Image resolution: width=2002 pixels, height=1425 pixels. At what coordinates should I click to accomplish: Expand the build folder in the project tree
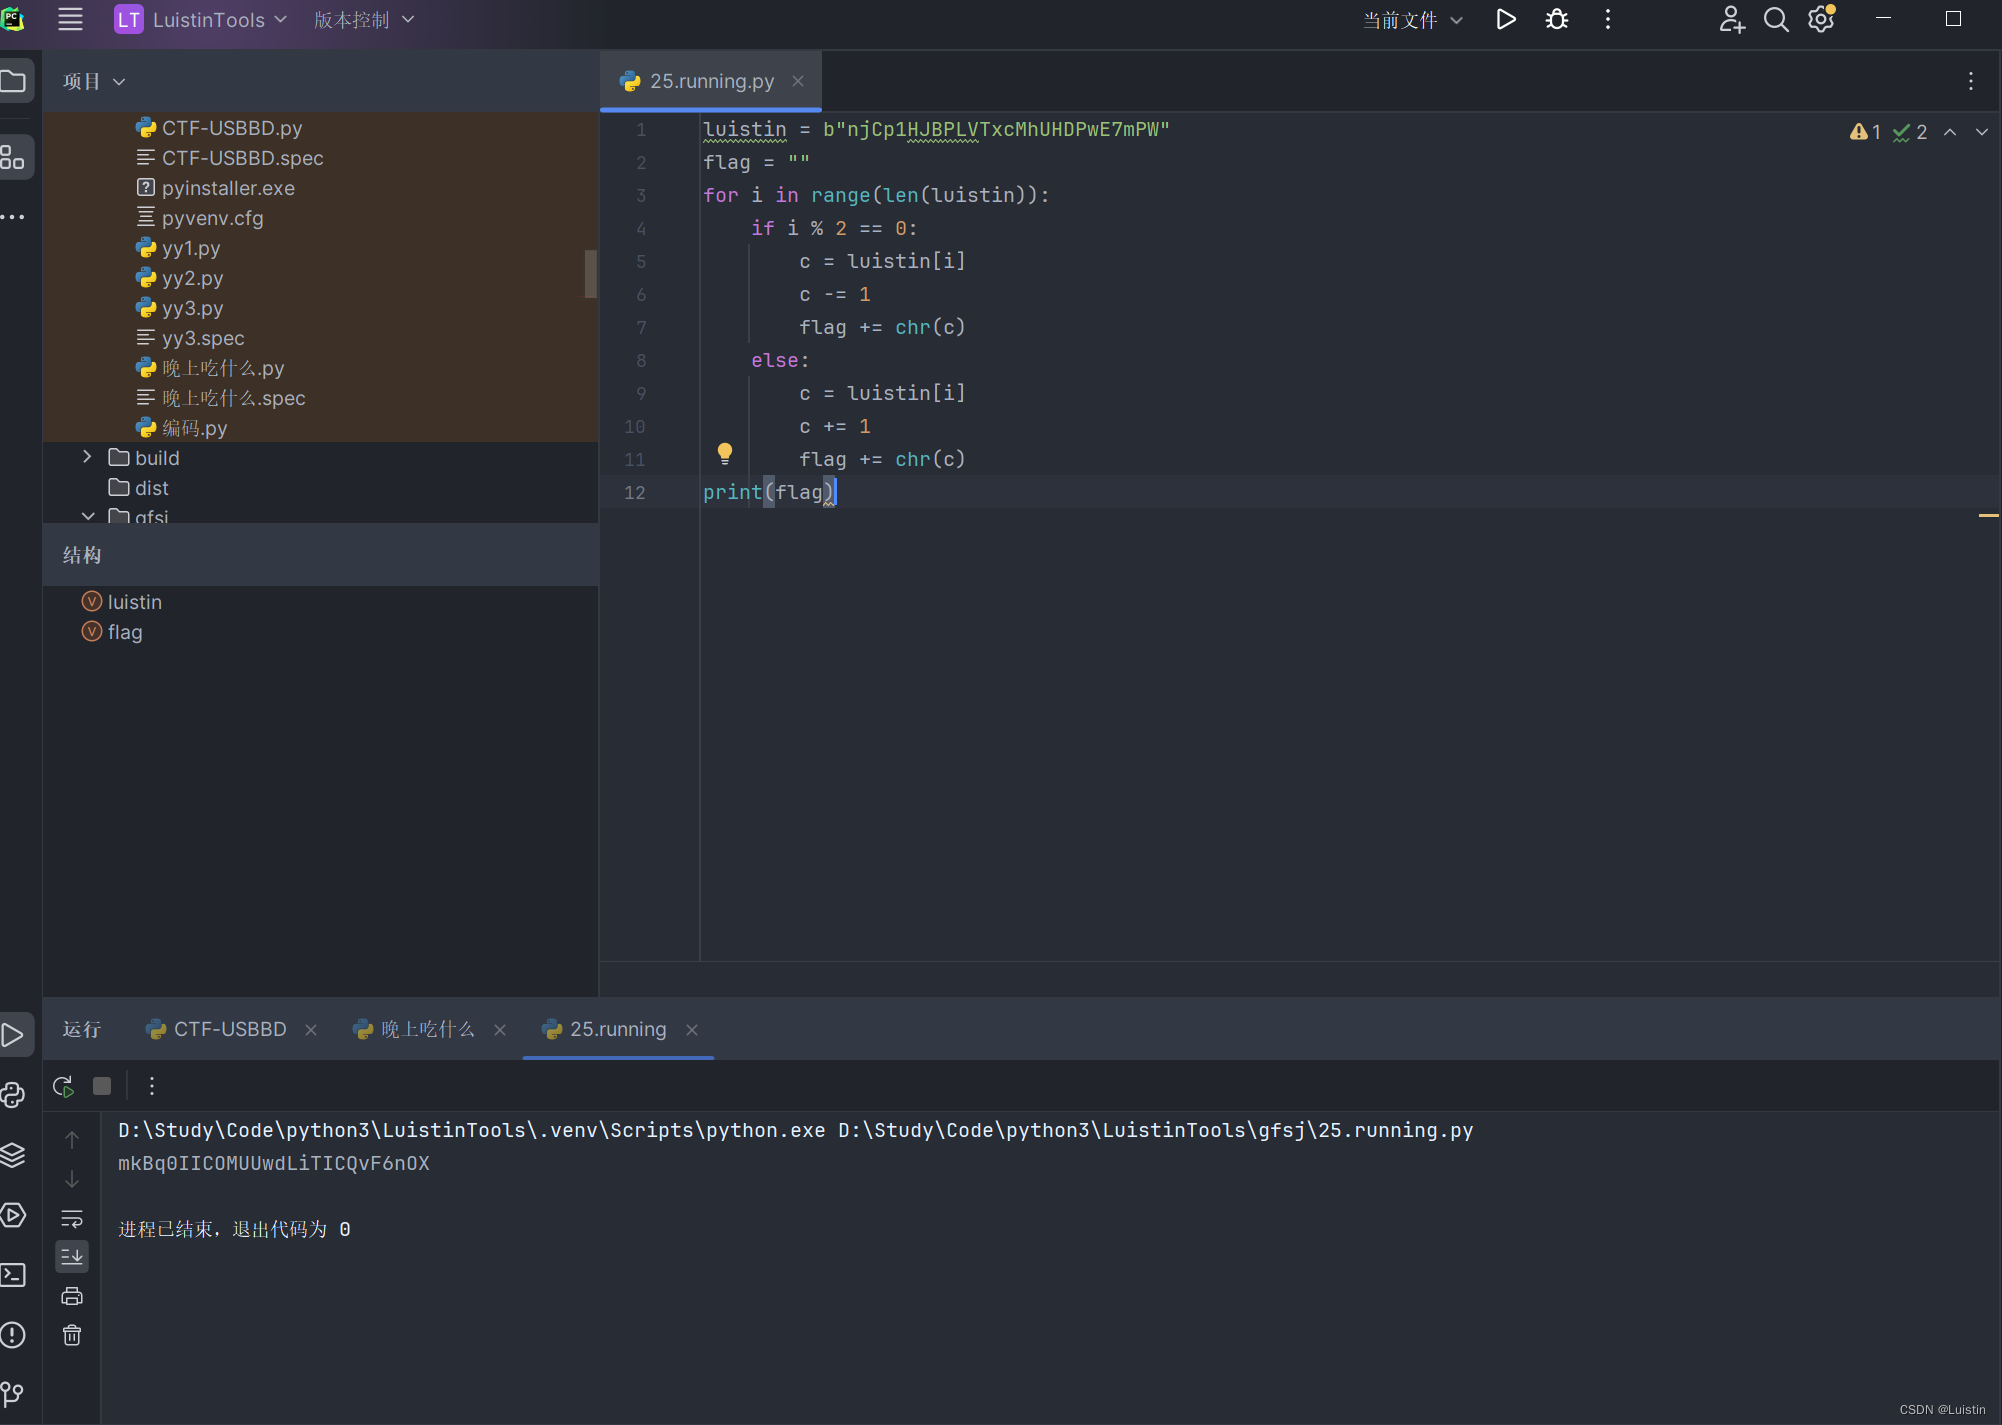pyautogui.click(x=88, y=457)
